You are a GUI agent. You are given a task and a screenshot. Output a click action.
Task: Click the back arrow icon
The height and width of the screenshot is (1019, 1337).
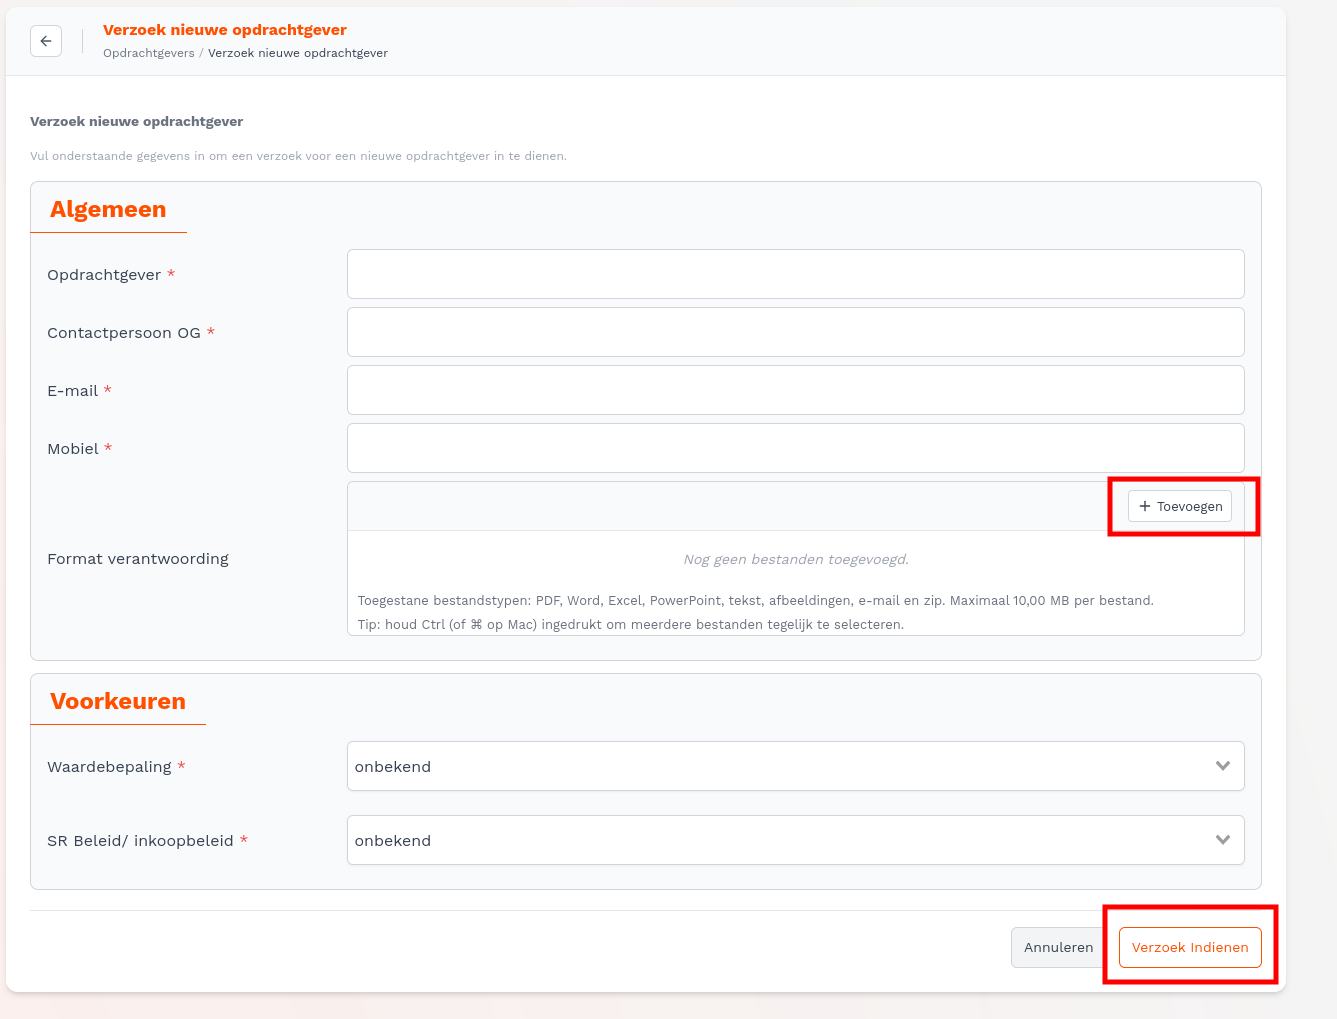coord(46,41)
